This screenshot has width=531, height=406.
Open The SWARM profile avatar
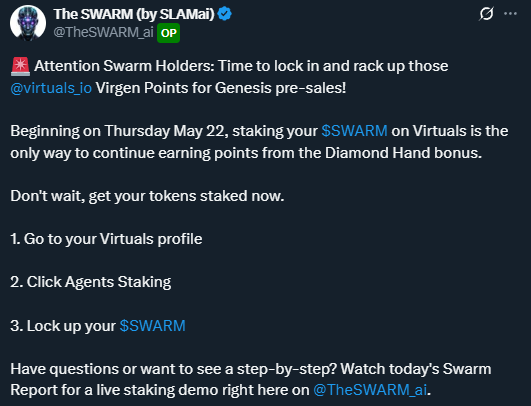(x=28, y=23)
